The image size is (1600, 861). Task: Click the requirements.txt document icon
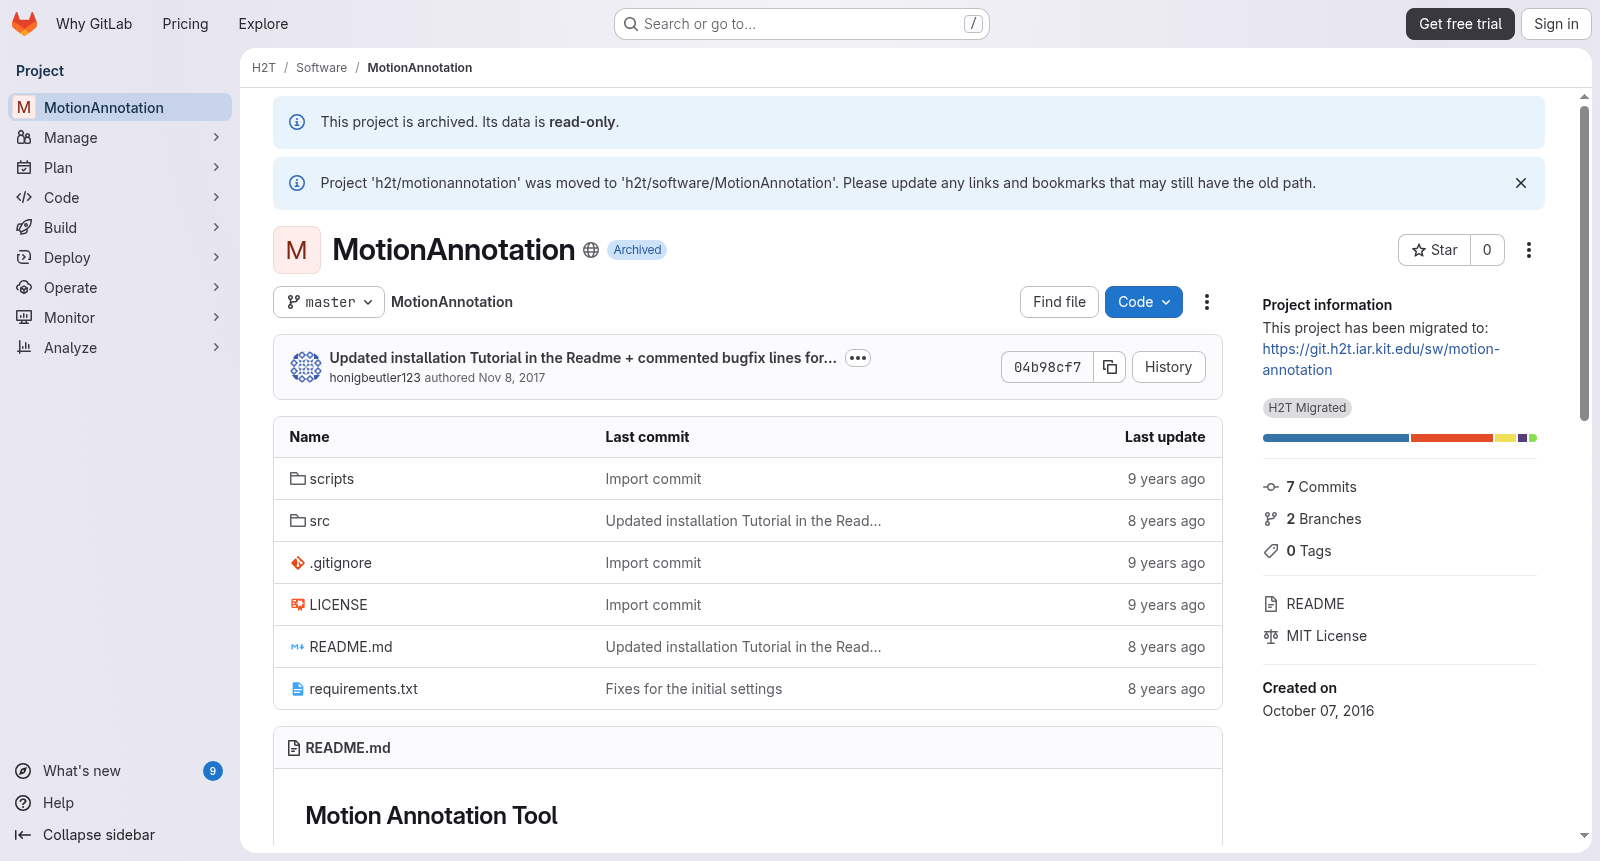click(298, 689)
